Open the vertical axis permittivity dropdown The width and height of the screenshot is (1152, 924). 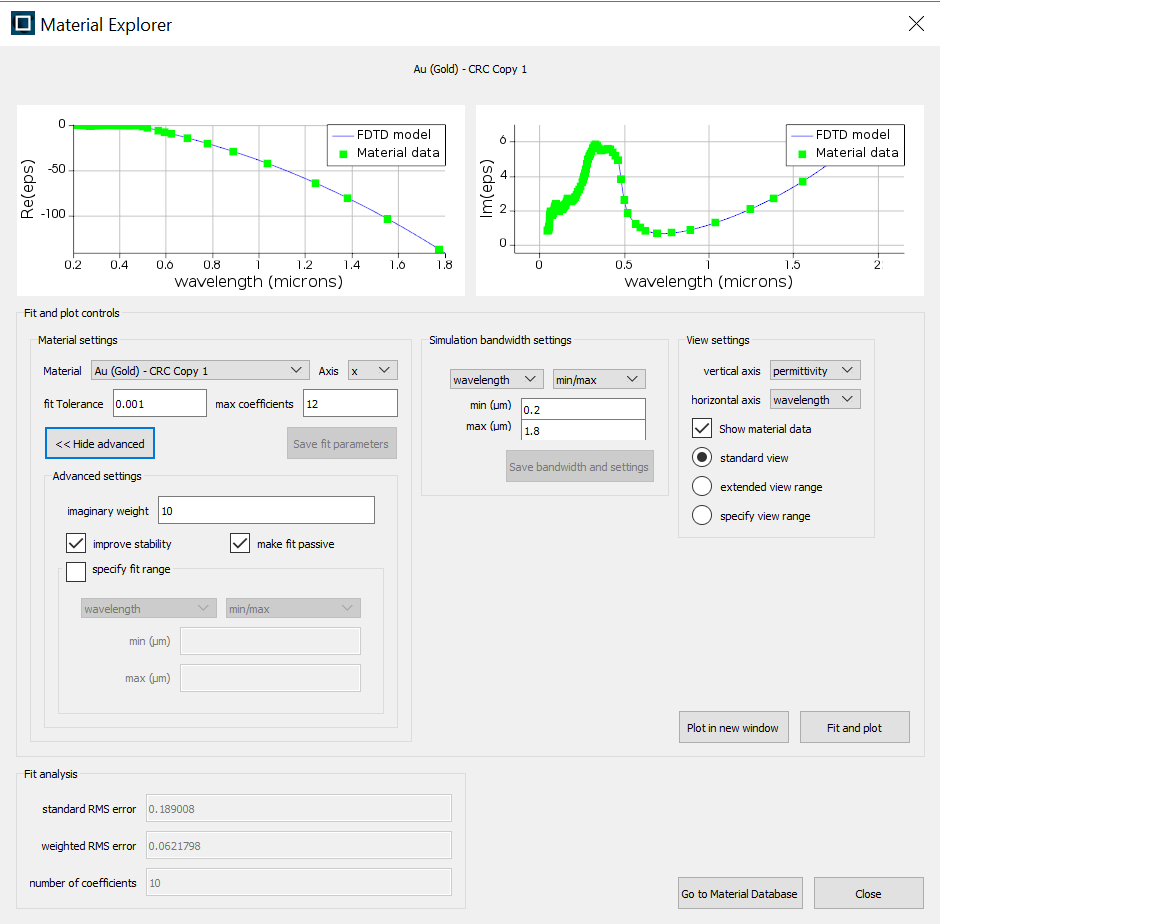coord(815,371)
